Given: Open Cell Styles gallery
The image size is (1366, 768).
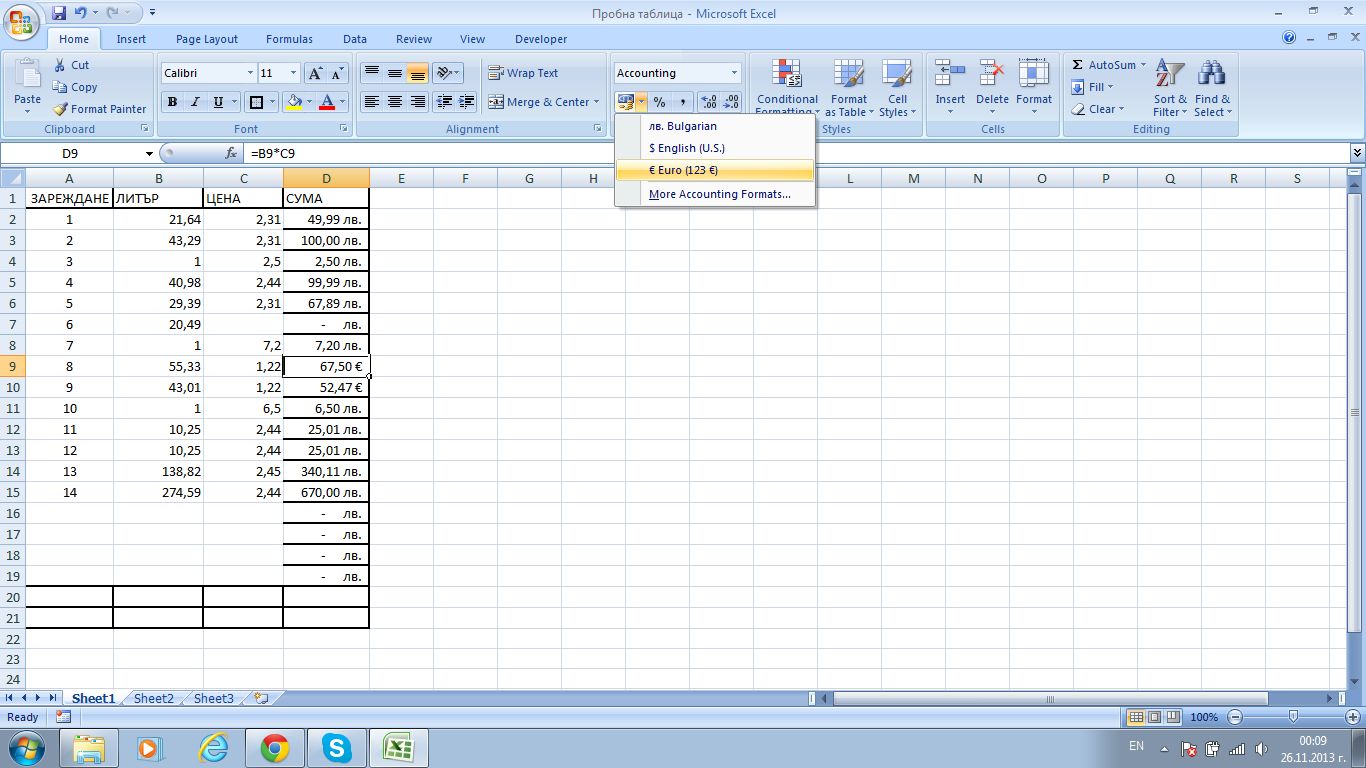Looking at the screenshot, I should coord(896,87).
